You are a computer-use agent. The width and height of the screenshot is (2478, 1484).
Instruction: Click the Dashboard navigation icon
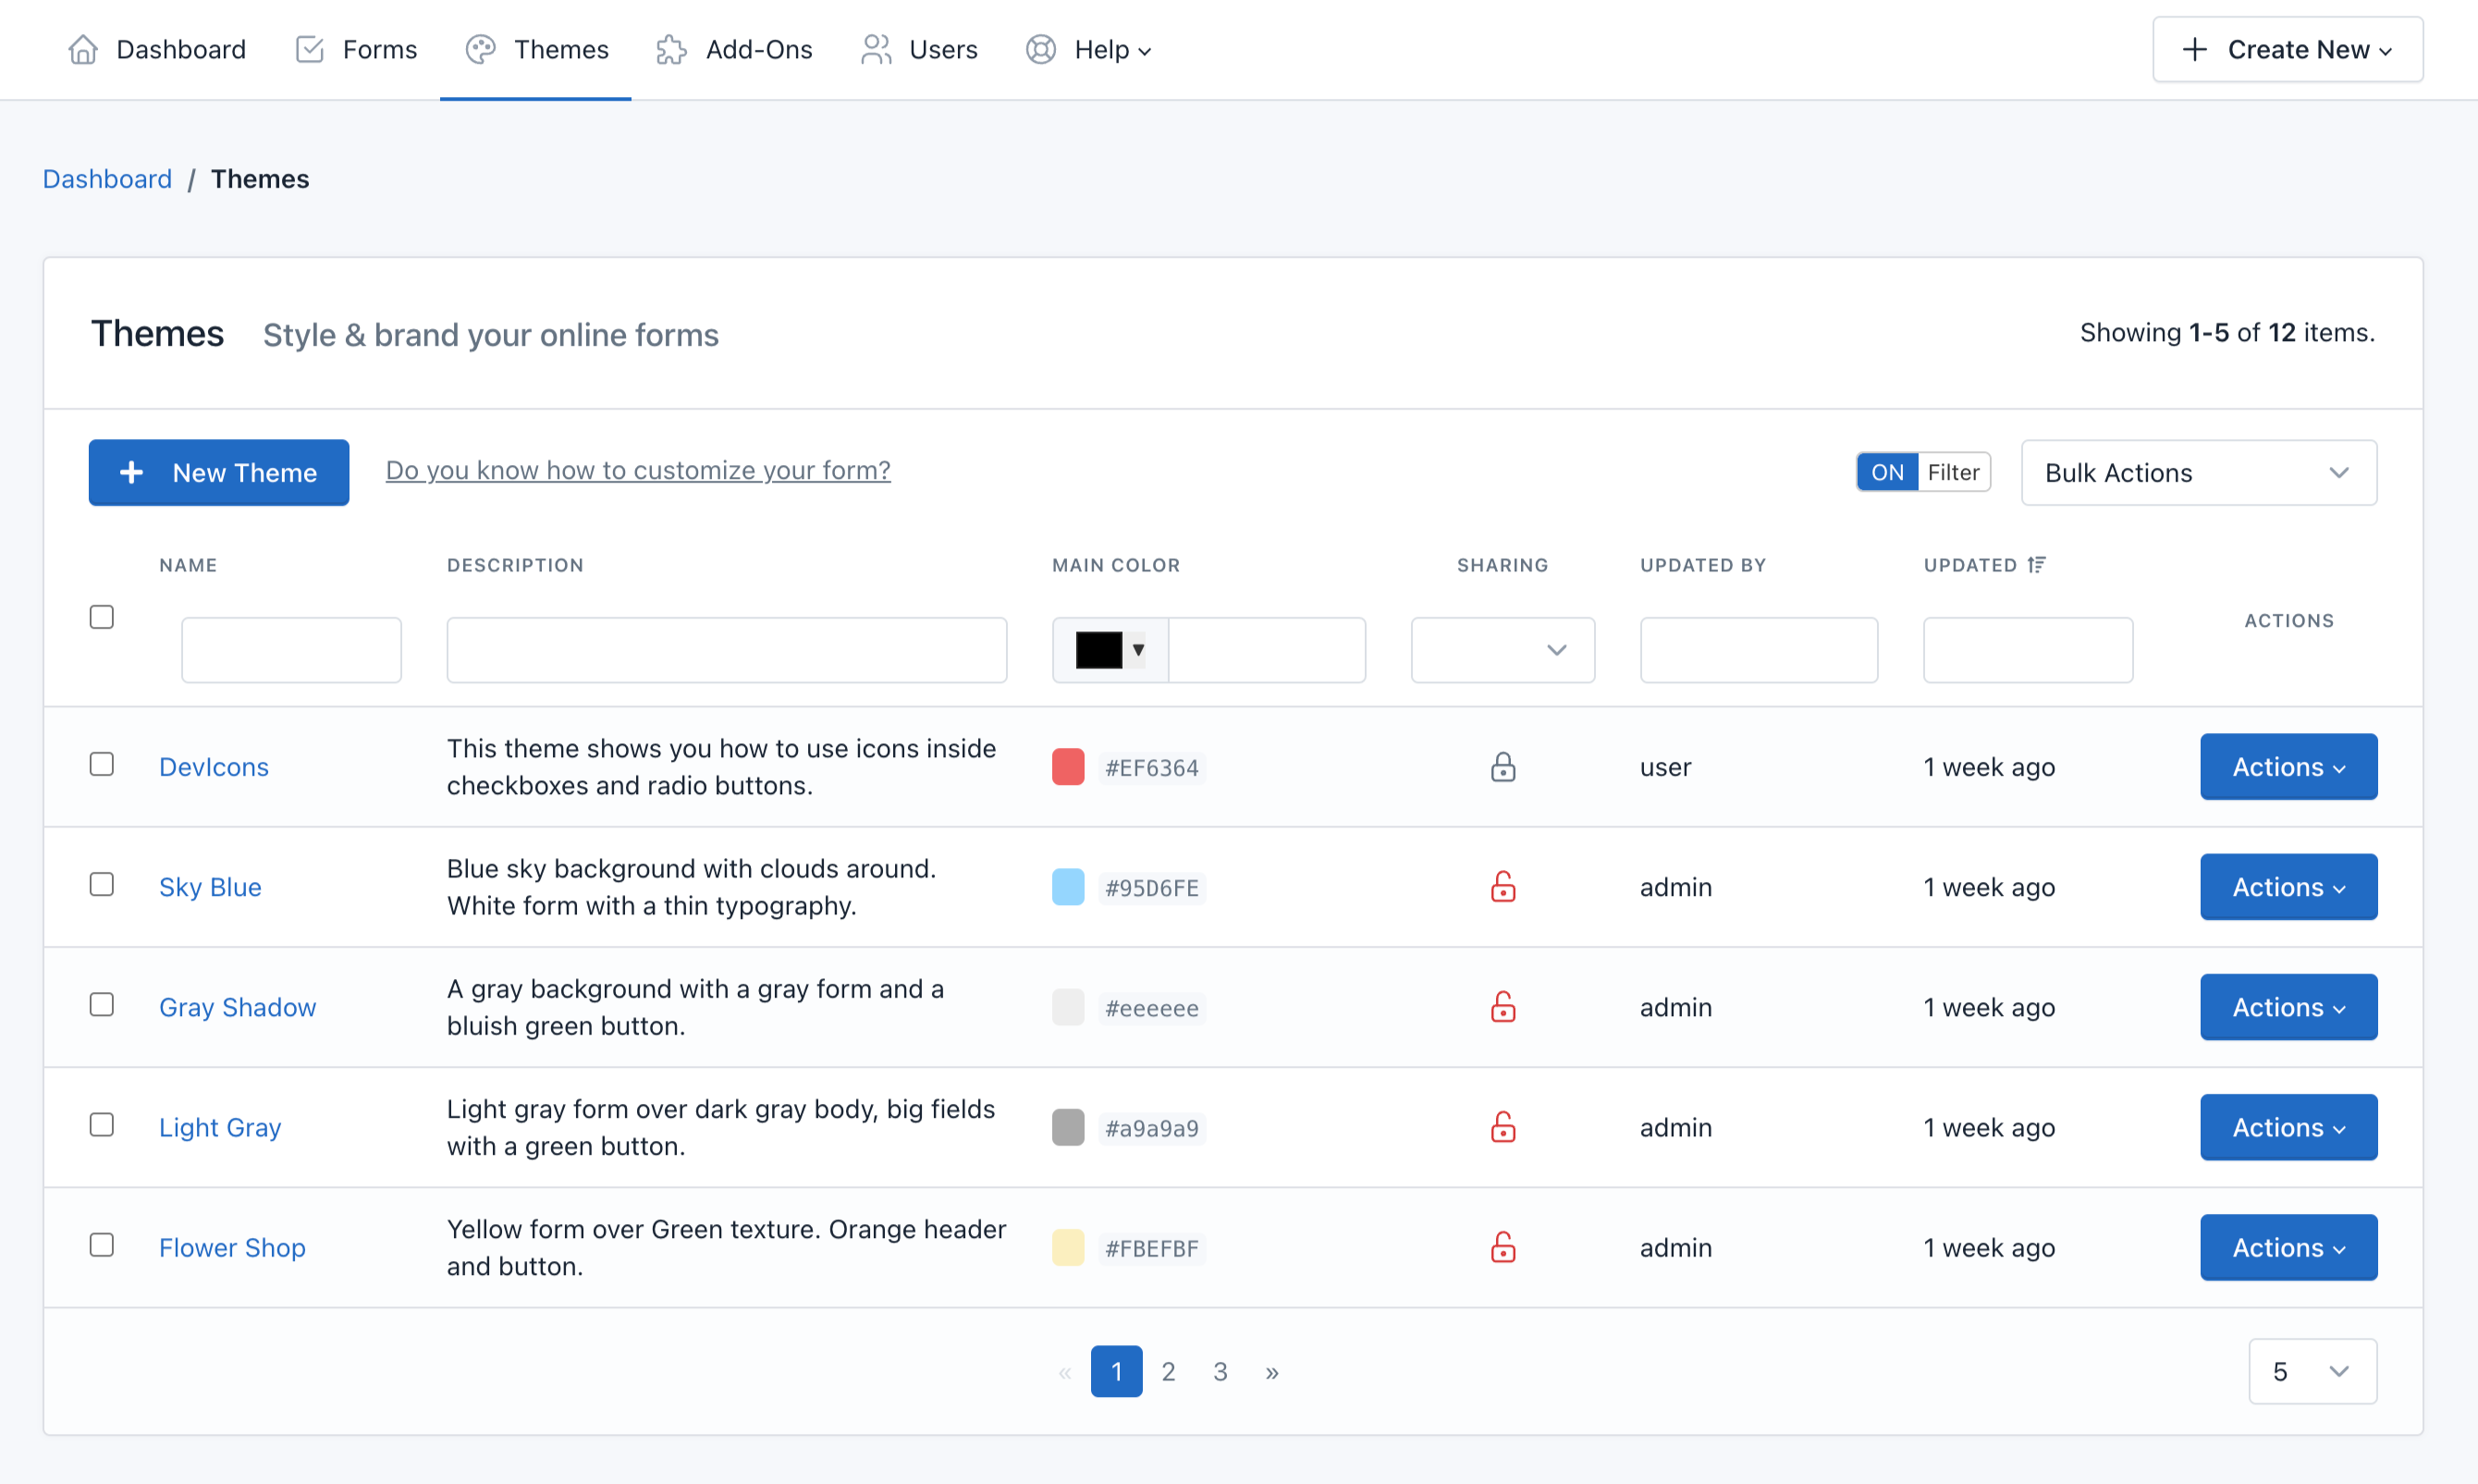[83, 50]
